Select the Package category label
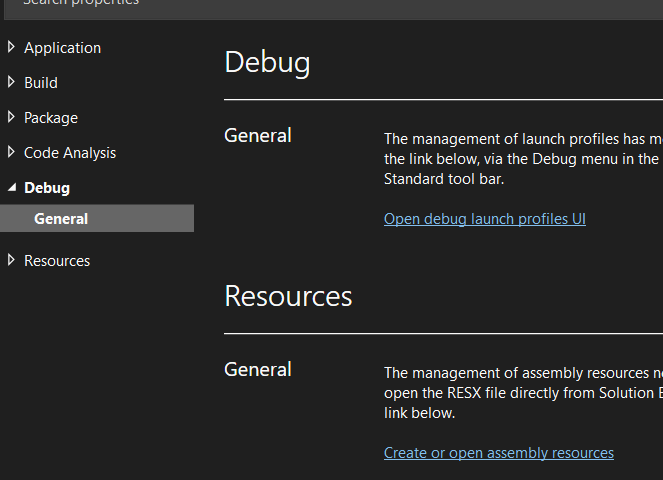 51,118
